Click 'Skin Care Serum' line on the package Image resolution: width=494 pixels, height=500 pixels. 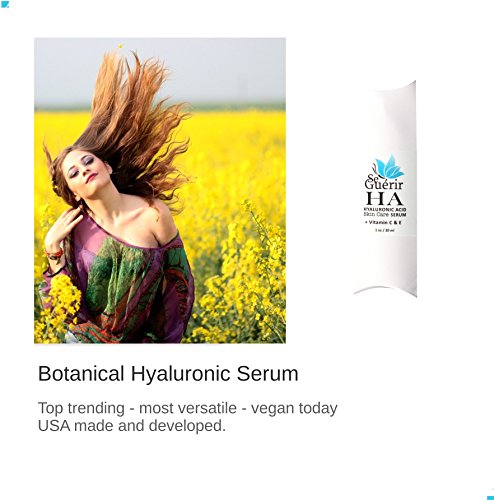point(385,215)
